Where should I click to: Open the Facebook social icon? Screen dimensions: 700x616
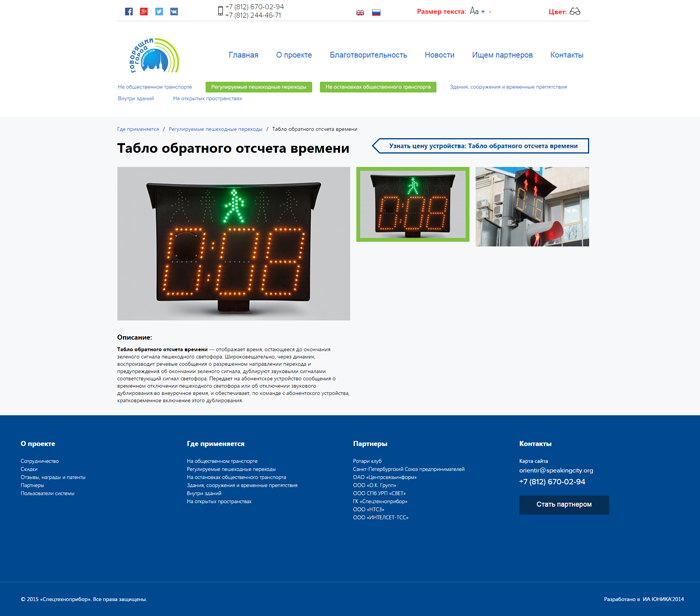(x=129, y=12)
